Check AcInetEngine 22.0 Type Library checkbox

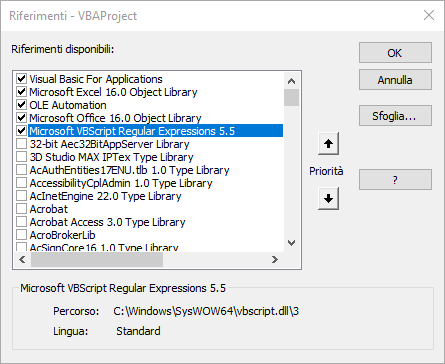click(21, 196)
